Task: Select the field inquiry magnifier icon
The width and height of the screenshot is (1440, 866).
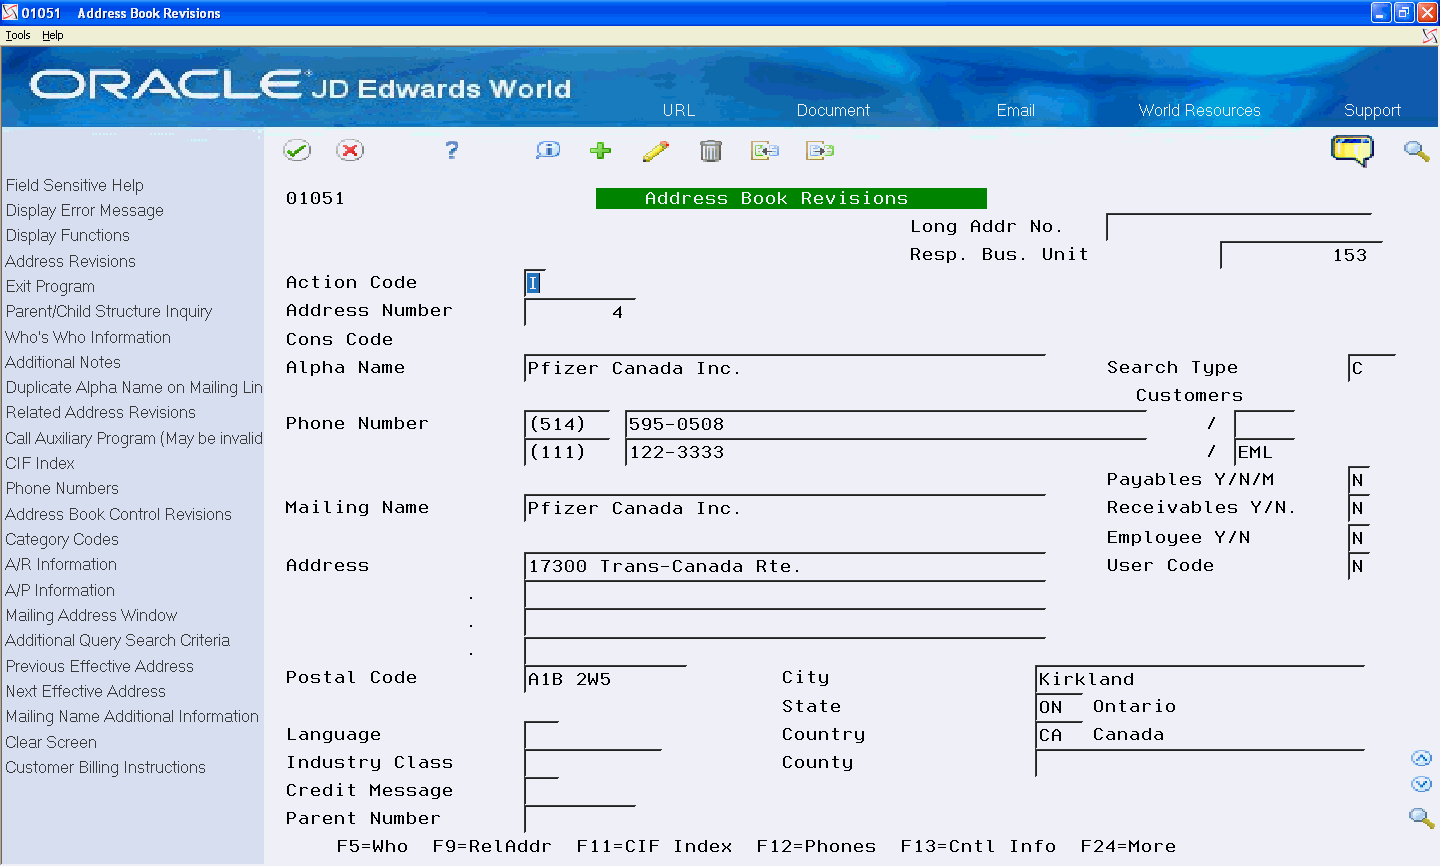Action: pos(547,150)
